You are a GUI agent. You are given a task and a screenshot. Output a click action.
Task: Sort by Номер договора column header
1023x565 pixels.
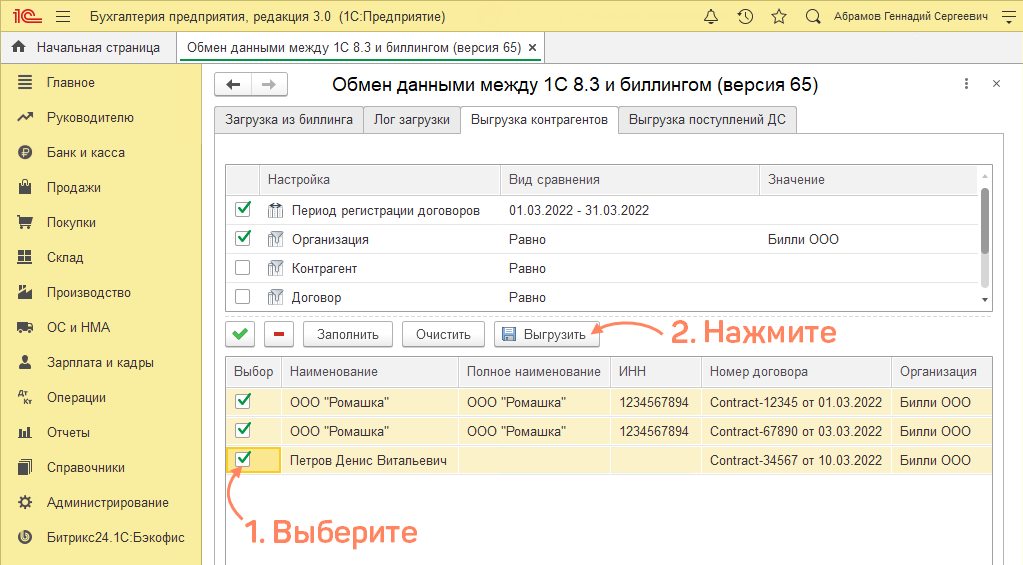797,372
